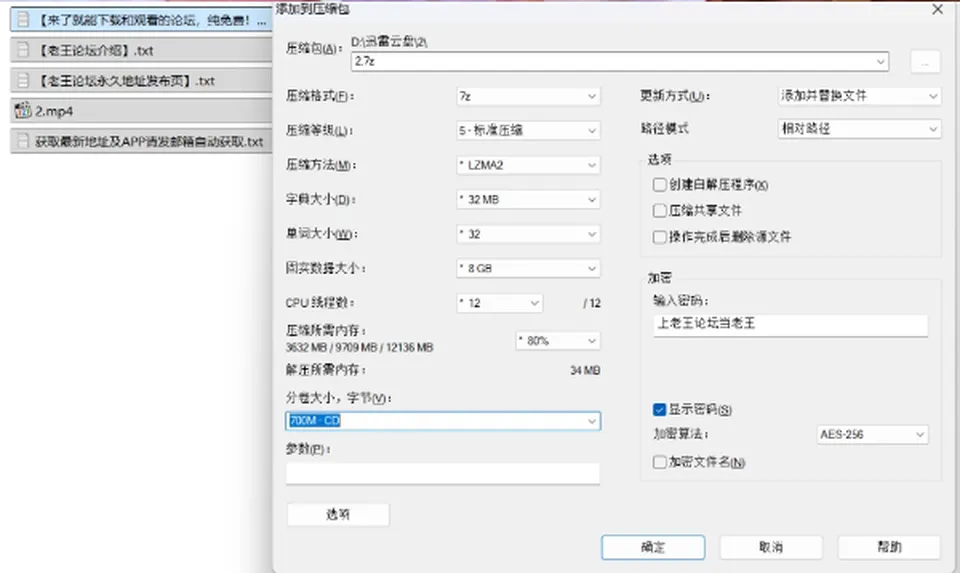The height and width of the screenshot is (573, 960).
Task: Toggle 操作完成后删除源文件 checkbox
Action: [x=659, y=237]
